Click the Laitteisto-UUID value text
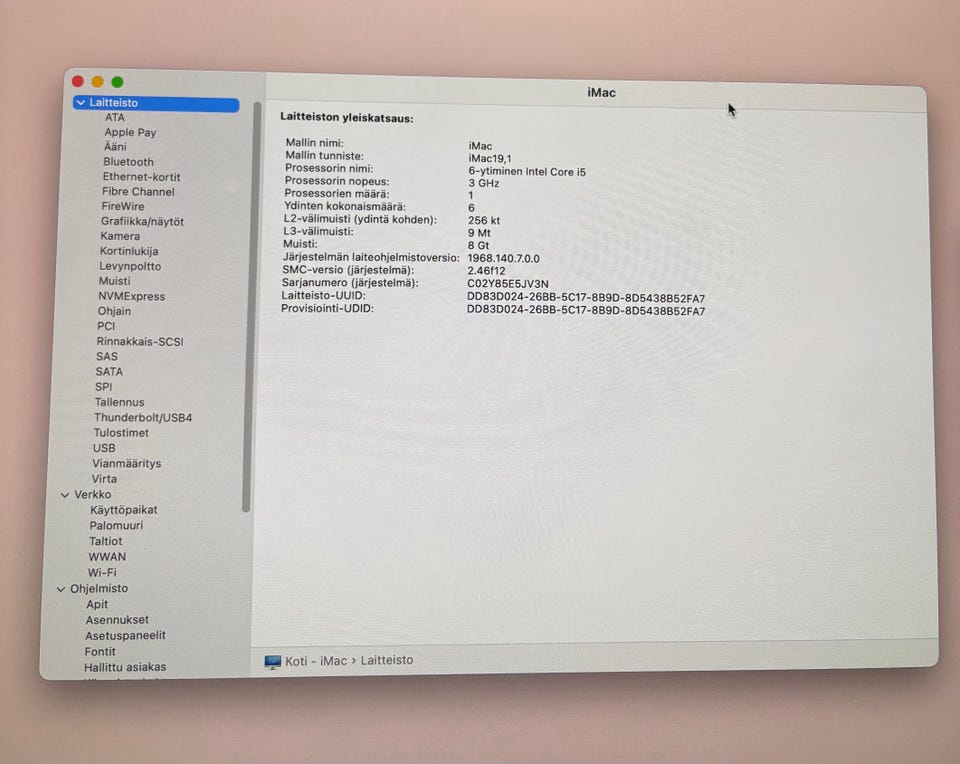 pos(586,298)
